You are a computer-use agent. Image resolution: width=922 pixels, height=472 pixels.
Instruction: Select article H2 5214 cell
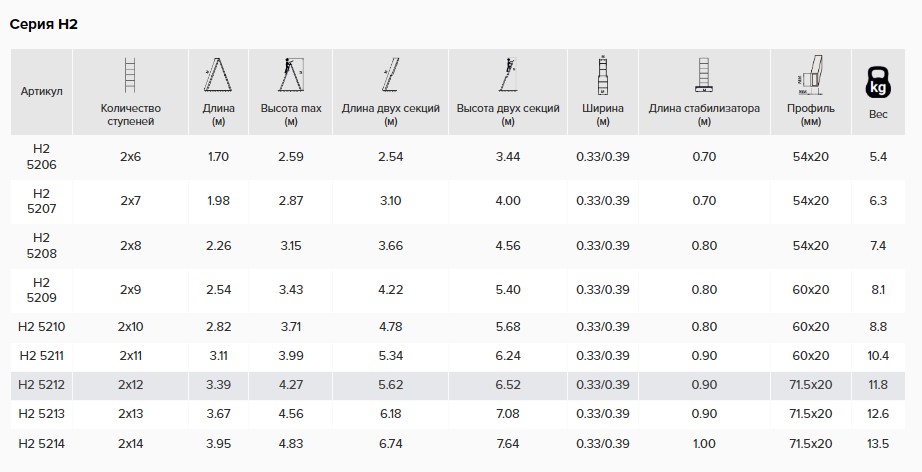[x=42, y=444]
